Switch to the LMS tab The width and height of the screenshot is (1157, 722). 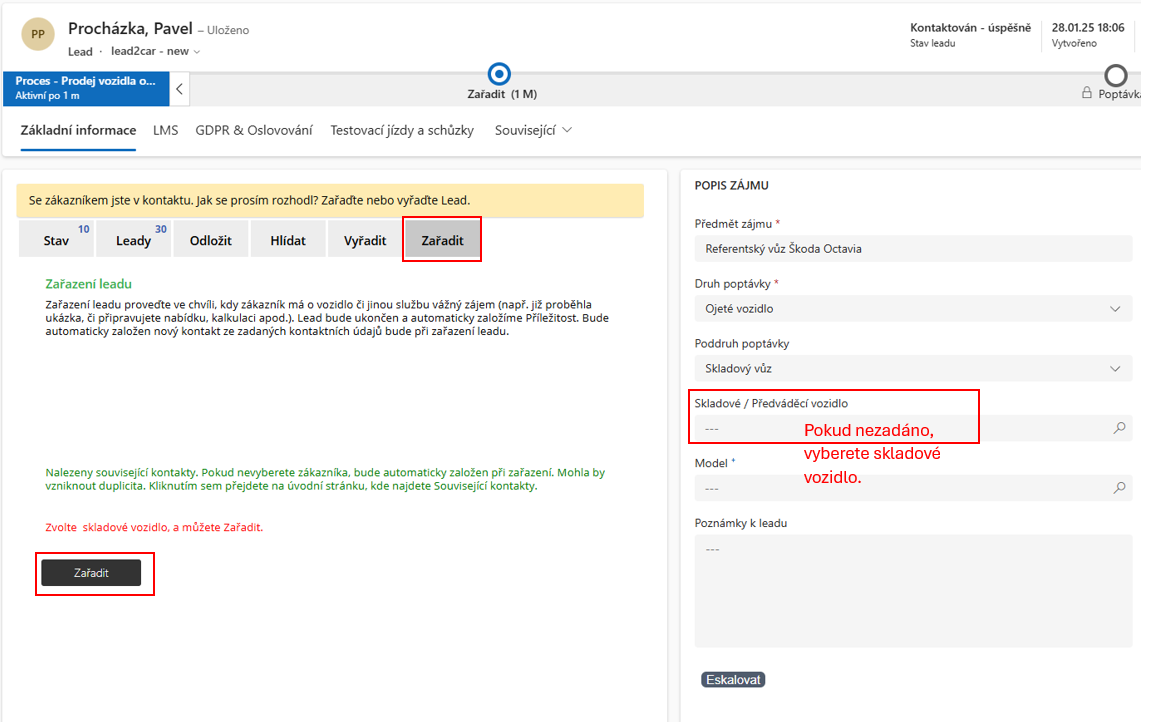tap(166, 130)
